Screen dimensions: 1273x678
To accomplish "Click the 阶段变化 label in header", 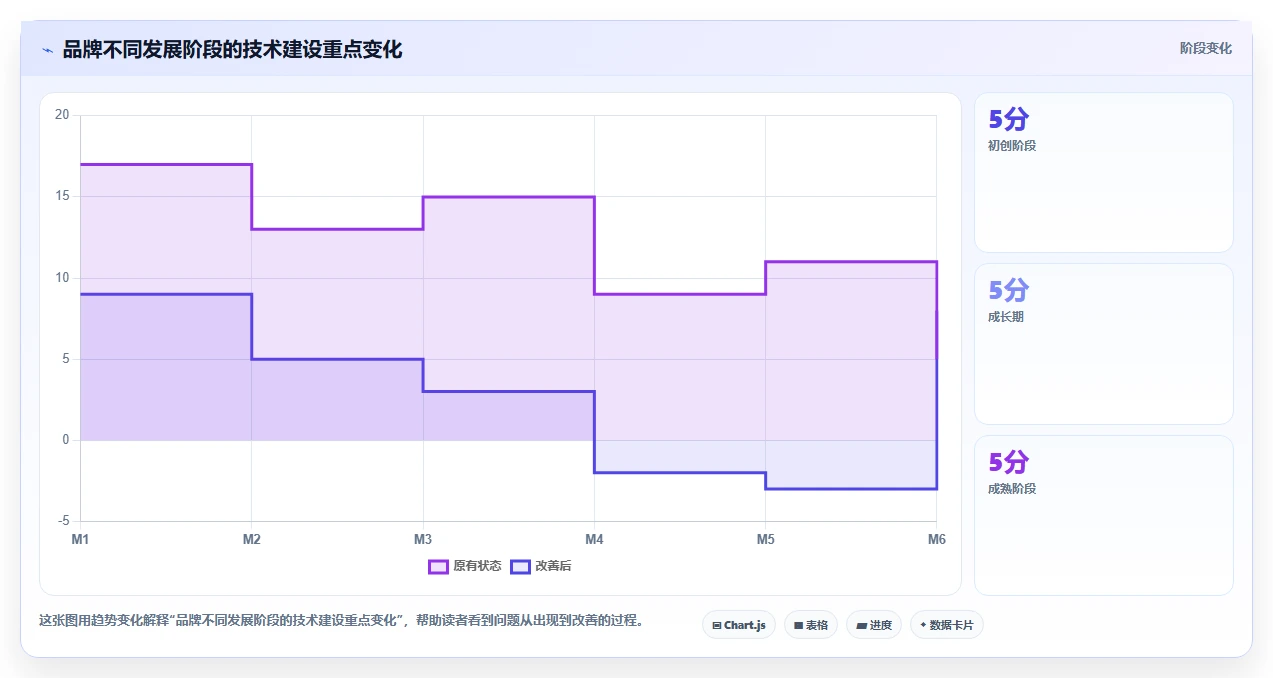I will (1205, 48).
